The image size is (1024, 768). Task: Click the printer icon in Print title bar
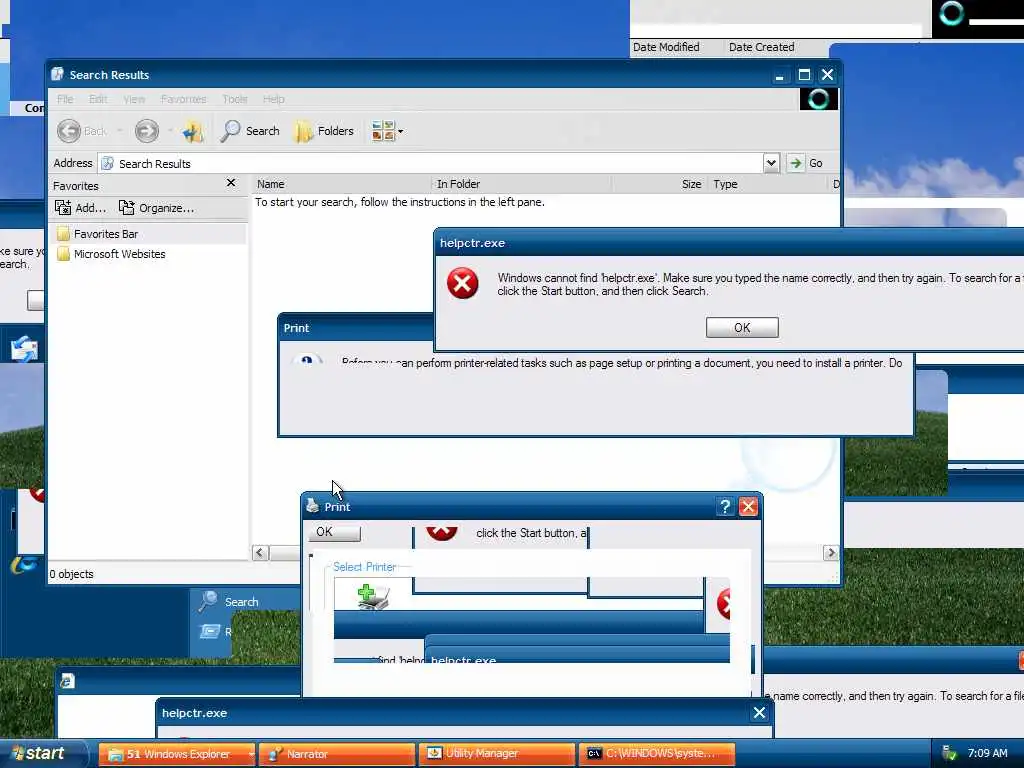click(313, 506)
